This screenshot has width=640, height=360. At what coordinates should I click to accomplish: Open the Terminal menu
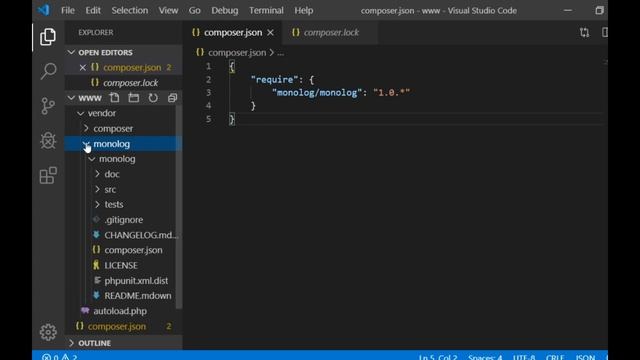tap(266, 10)
